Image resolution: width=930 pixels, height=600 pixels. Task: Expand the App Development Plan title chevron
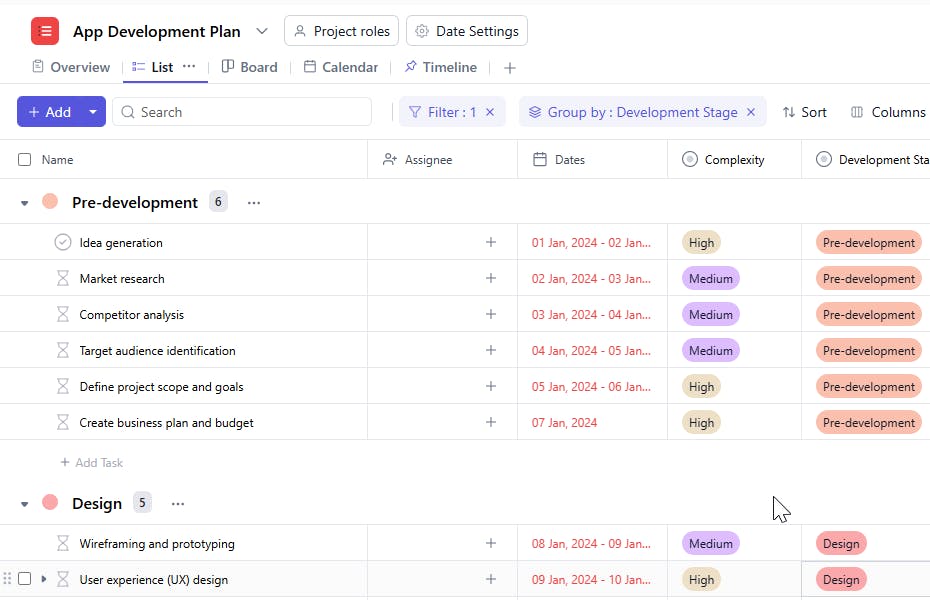coord(262,31)
